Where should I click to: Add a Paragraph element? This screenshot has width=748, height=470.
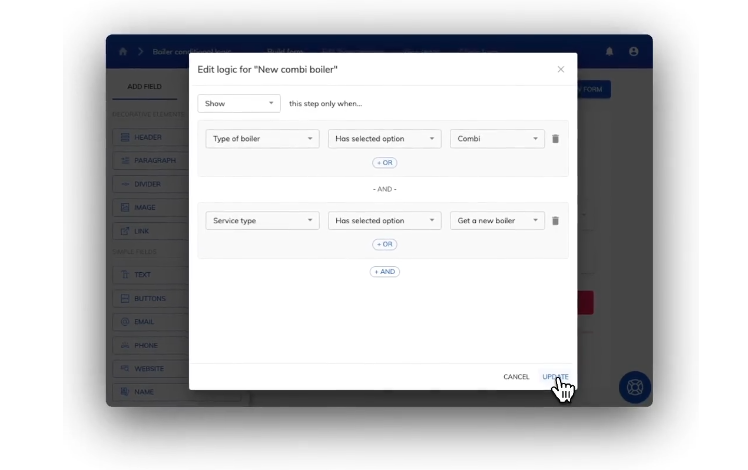tap(151, 160)
